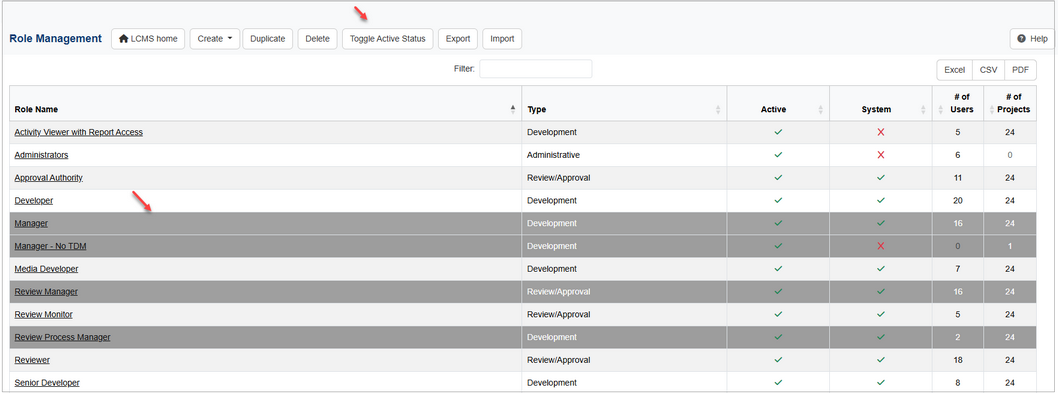Open the Manager role link
This screenshot has height=393, width=1058.
tap(31, 223)
